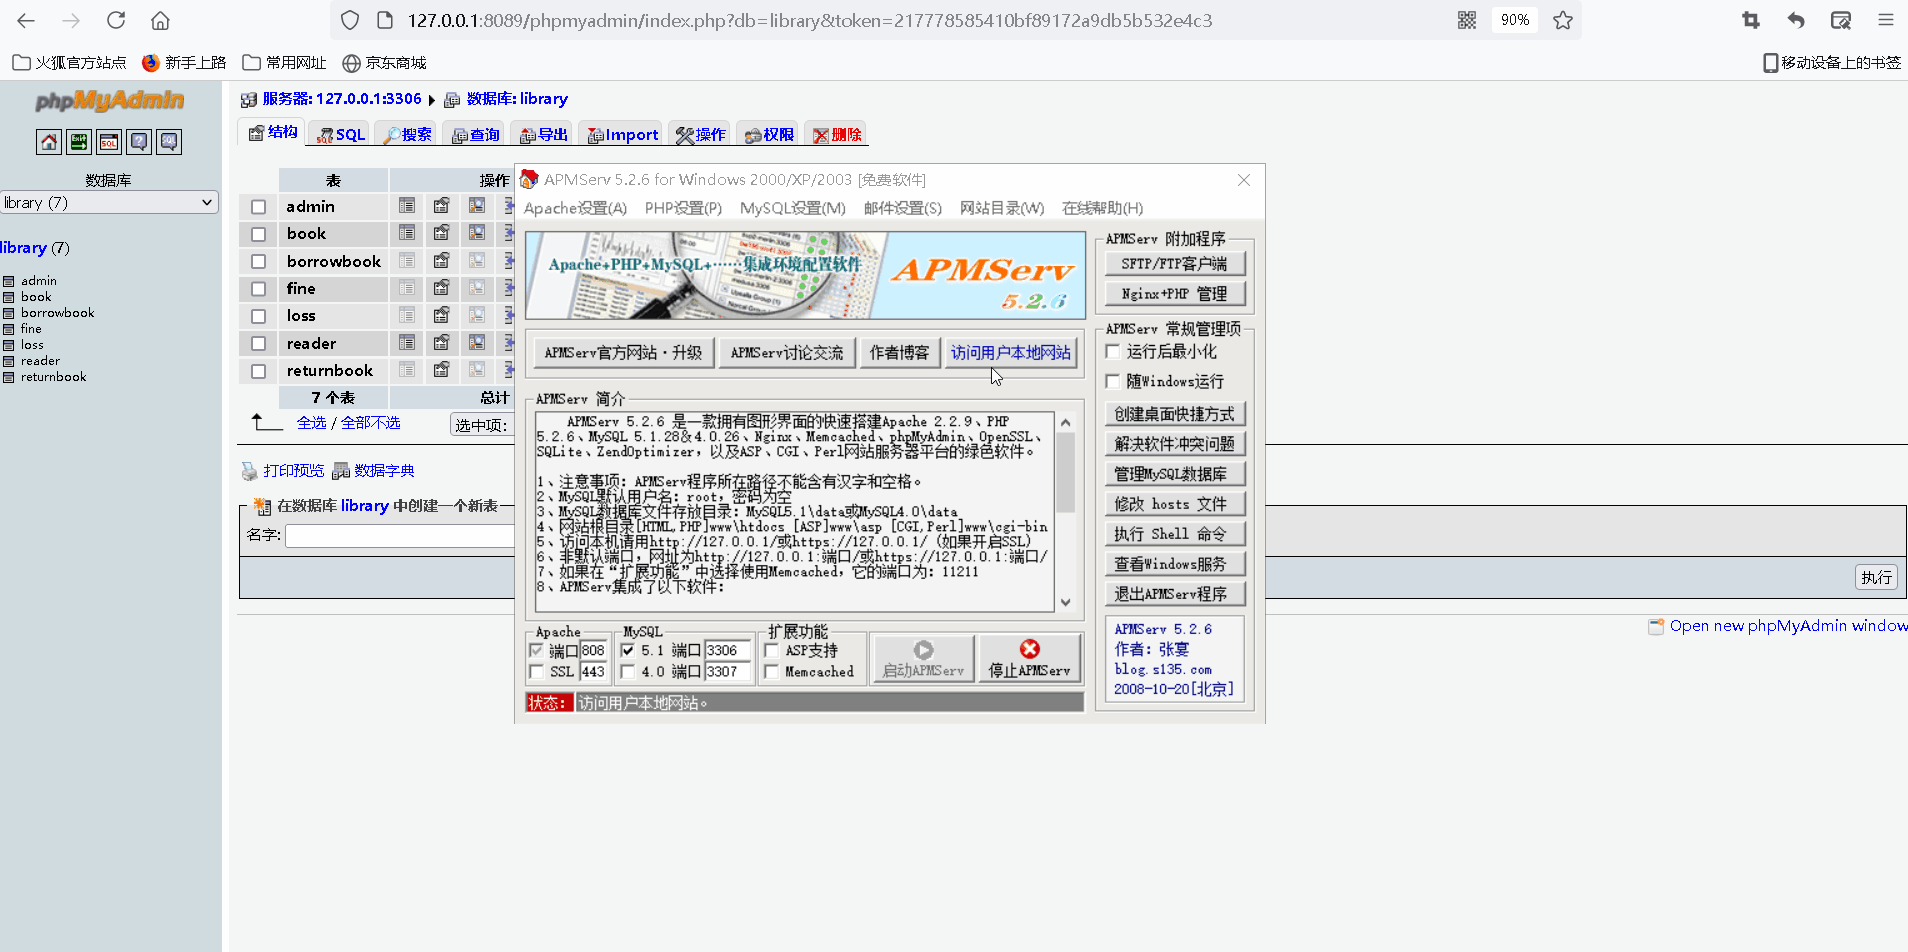Click the structure icon in returnbook row
This screenshot has height=952, width=1908.
(441, 370)
